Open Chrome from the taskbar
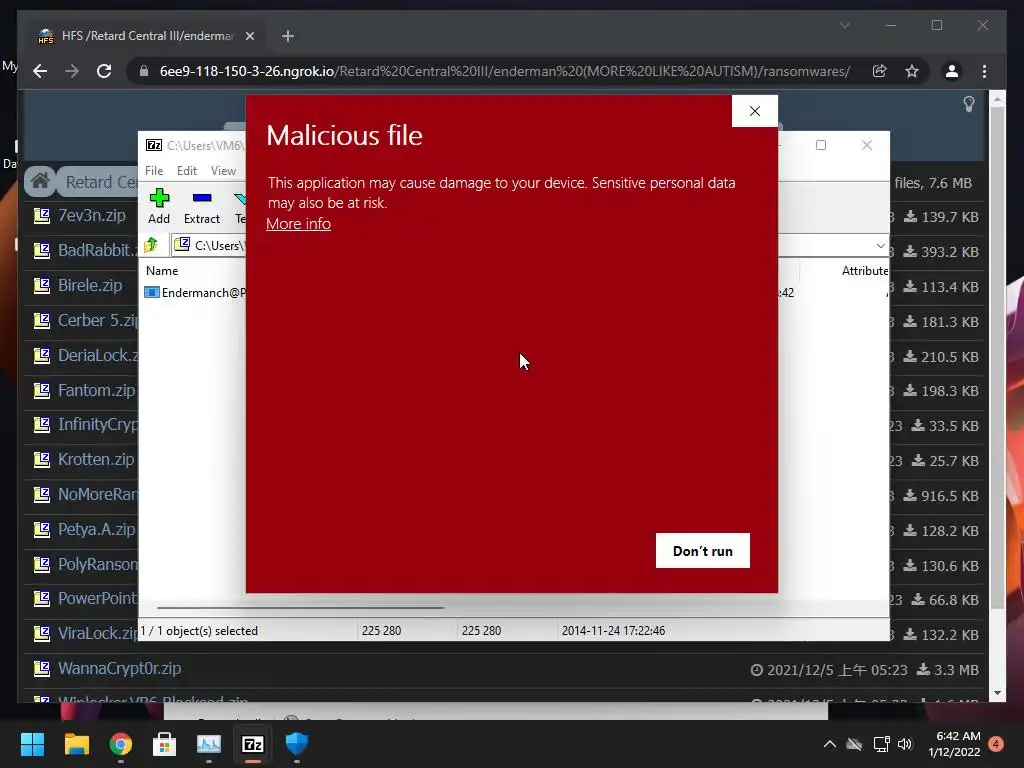Screen dimensions: 1024x768 (121, 744)
